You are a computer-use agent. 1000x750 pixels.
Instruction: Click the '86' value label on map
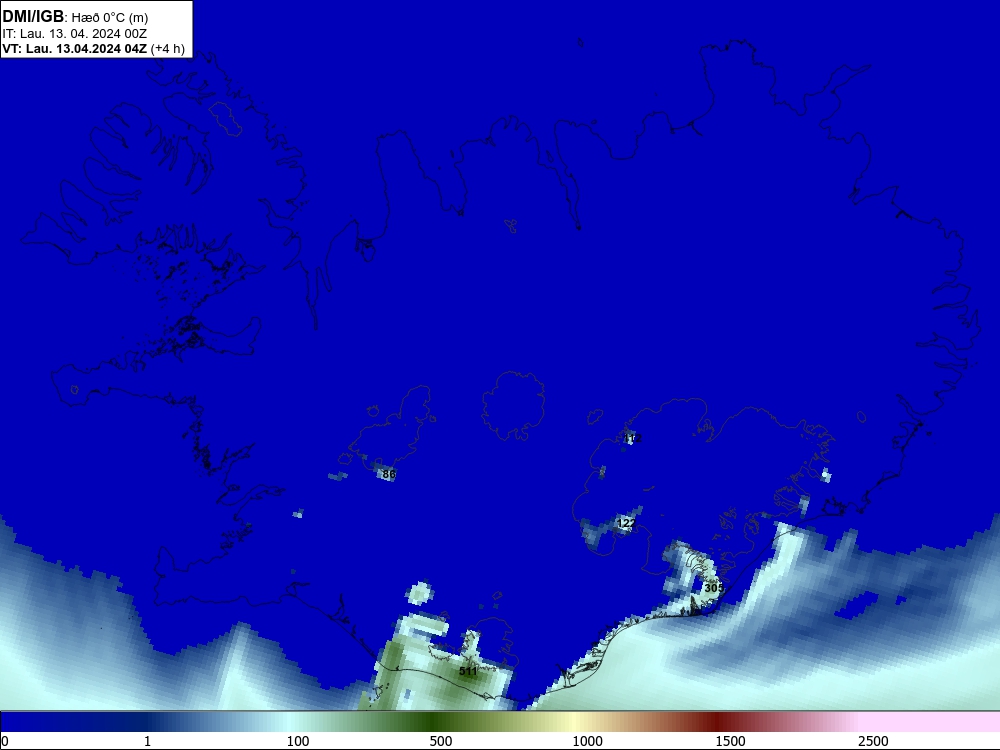[389, 474]
